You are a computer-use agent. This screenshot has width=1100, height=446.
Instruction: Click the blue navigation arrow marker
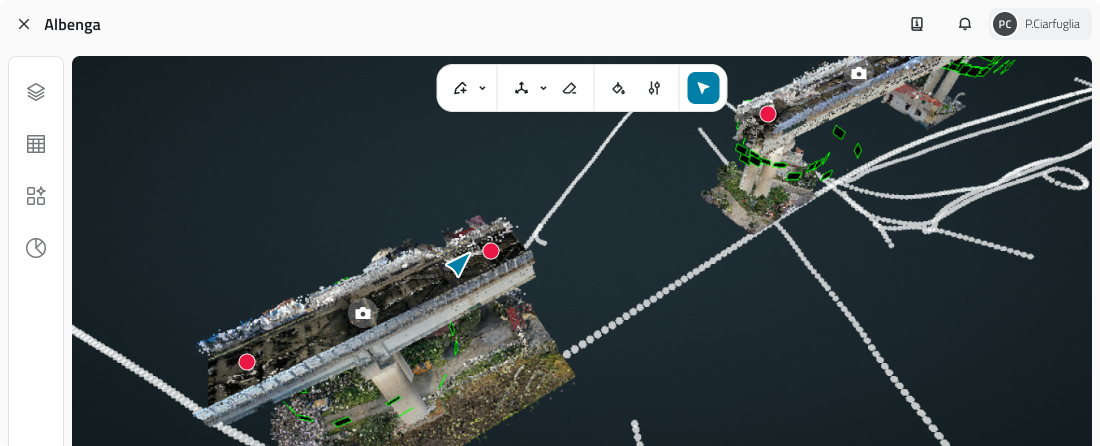[x=458, y=264]
